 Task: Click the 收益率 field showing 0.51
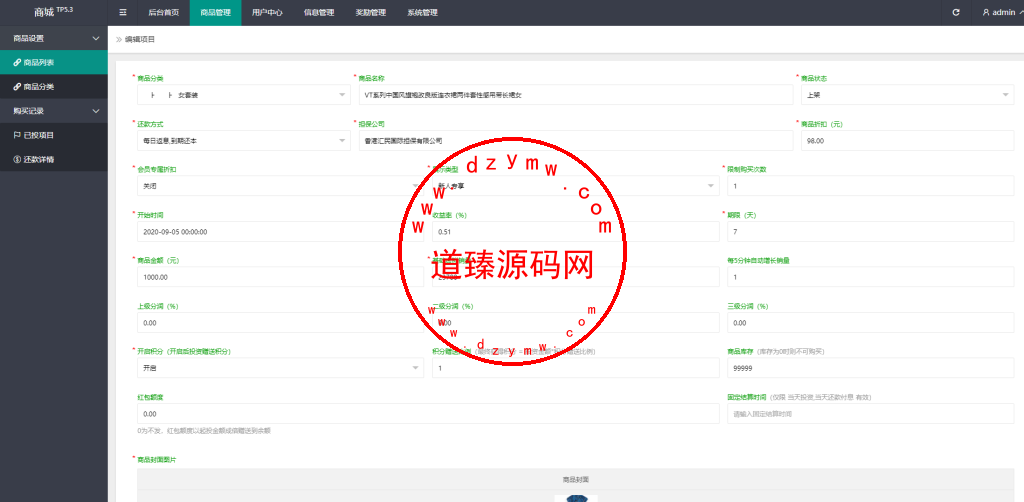pyautogui.click(x=575, y=232)
